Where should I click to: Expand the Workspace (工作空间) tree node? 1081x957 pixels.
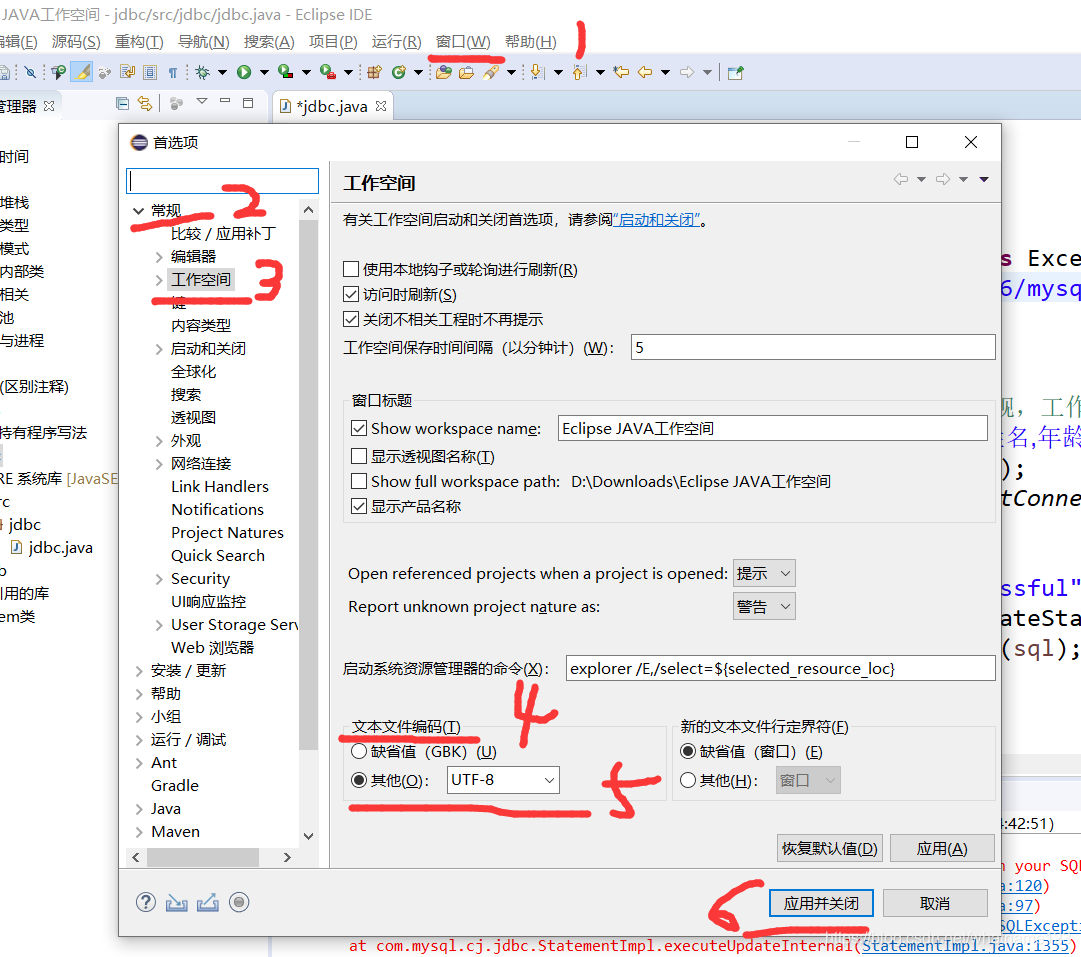click(159, 279)
